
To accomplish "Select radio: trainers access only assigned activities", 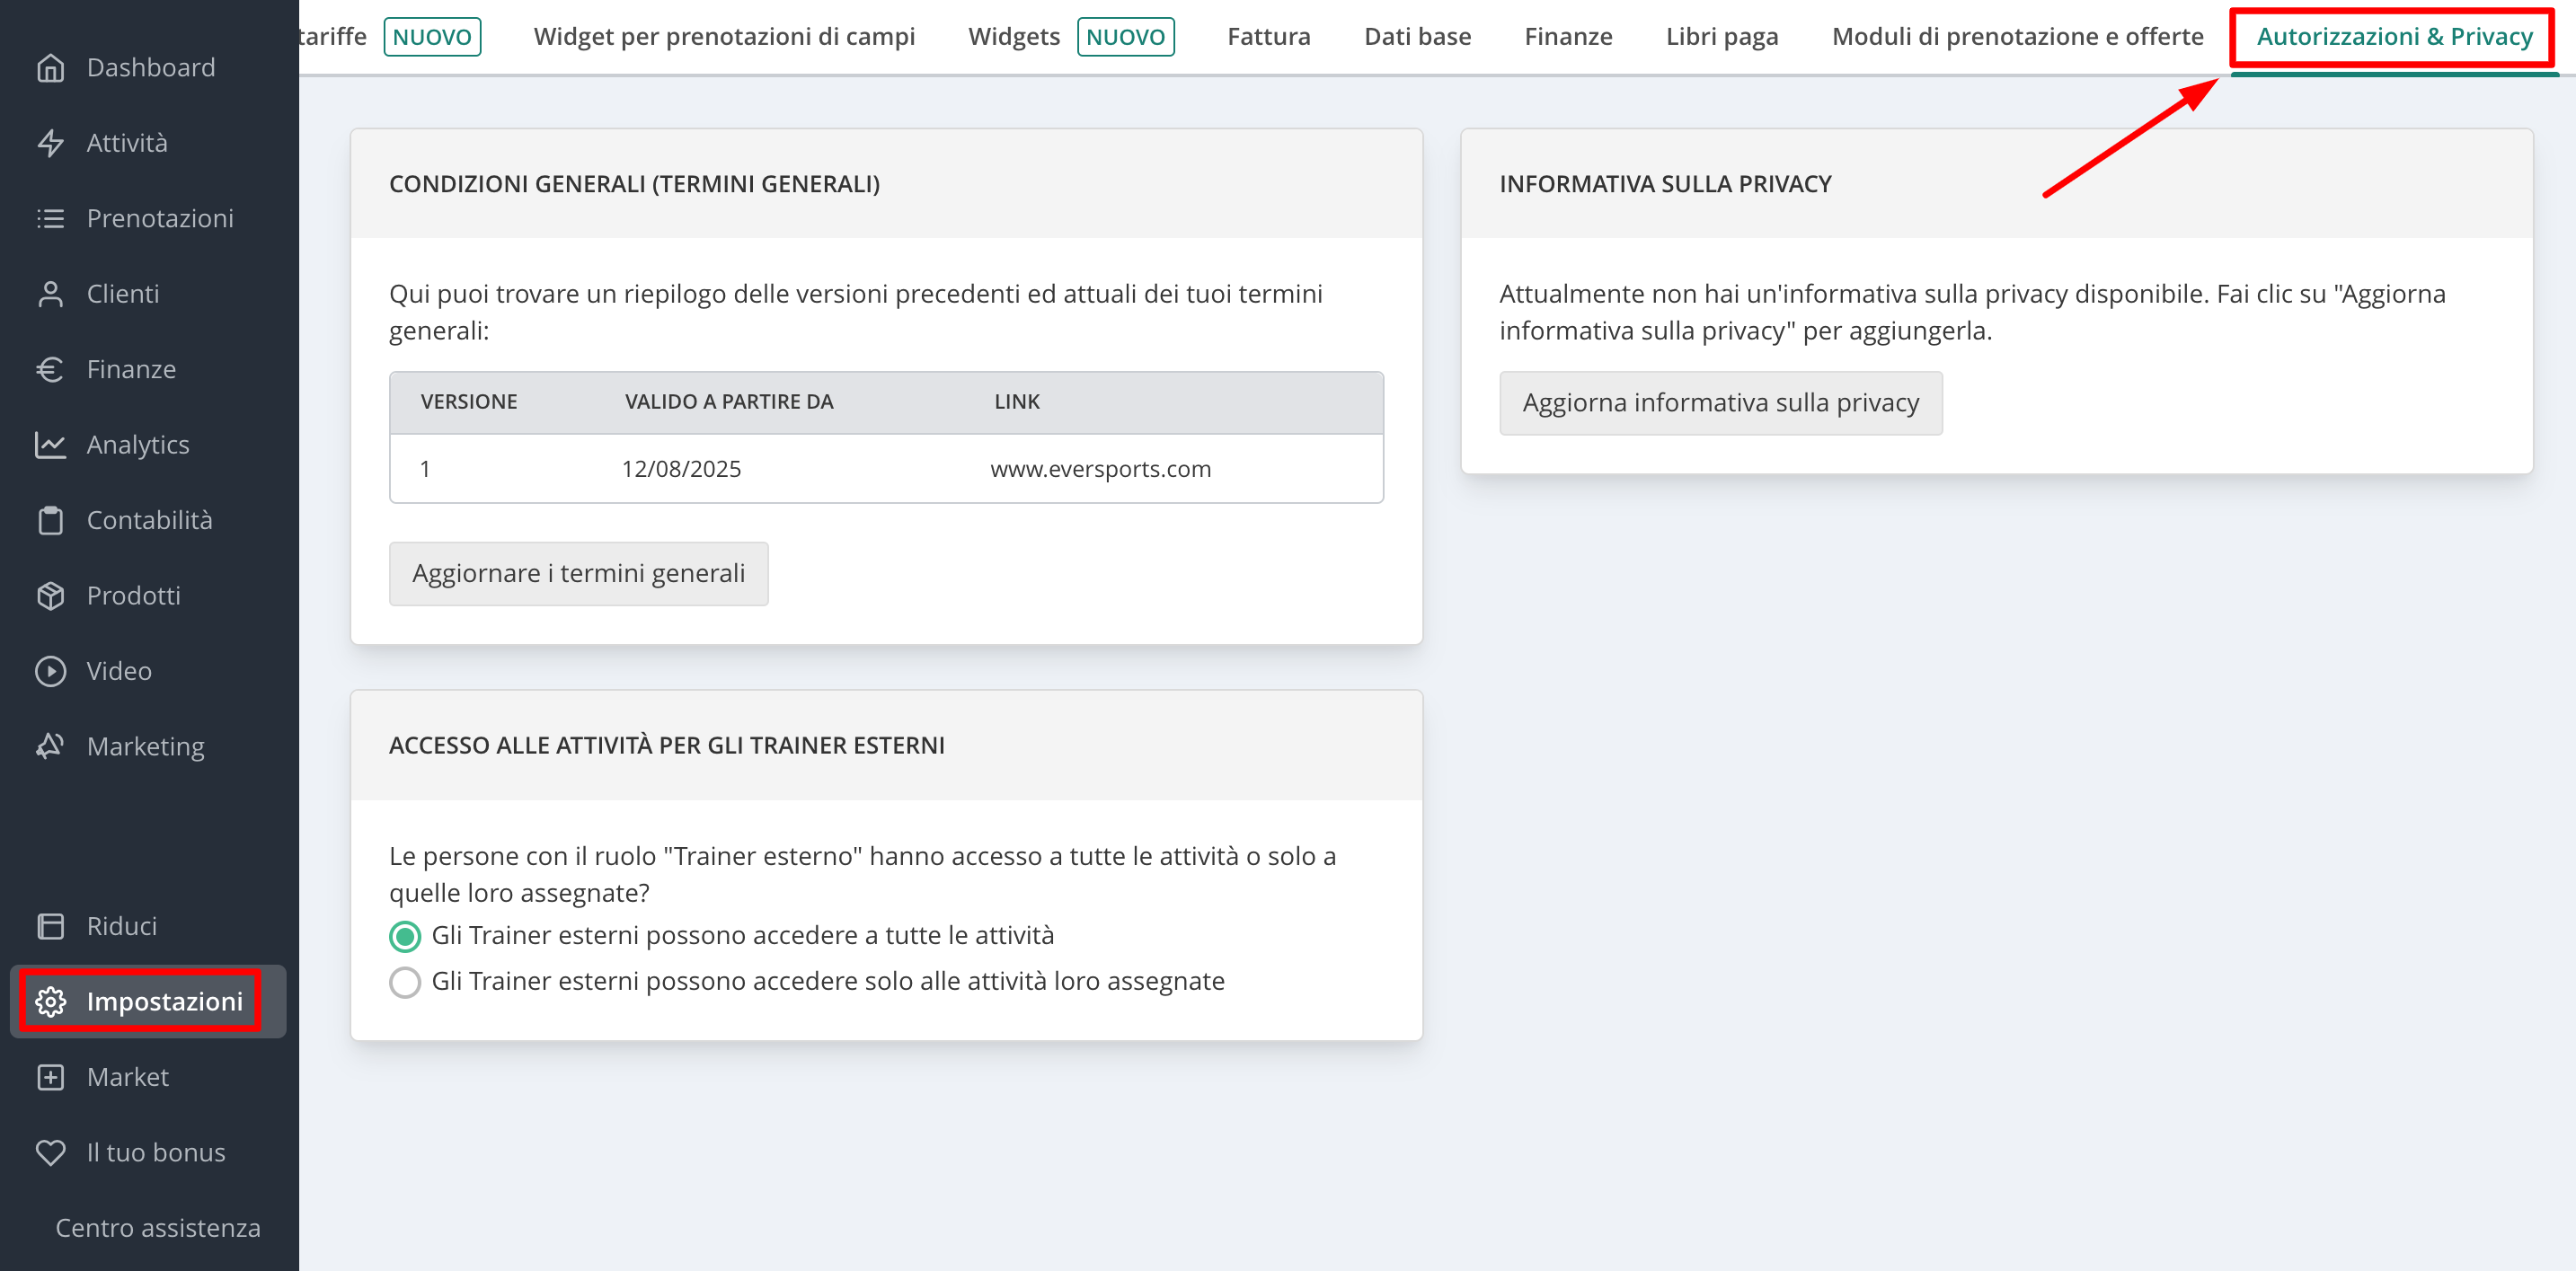I will coord(405,982).
